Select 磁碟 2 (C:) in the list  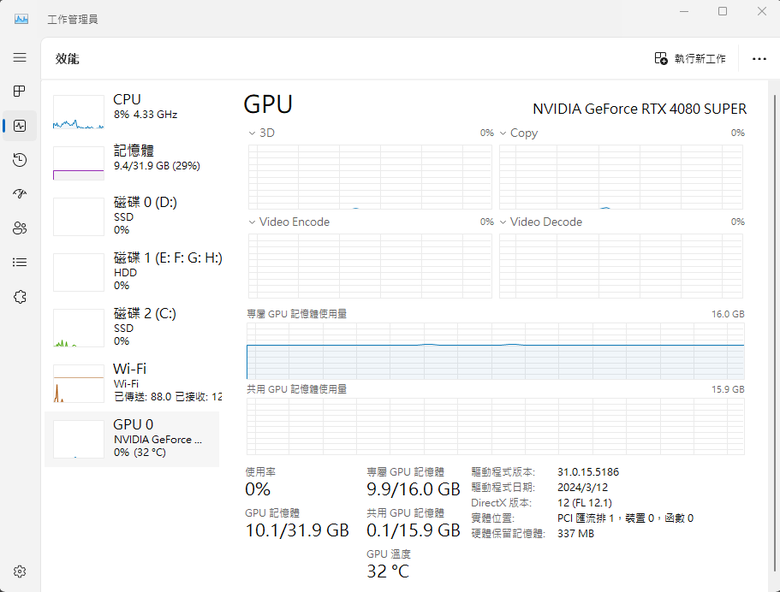(x=132, y=327)
